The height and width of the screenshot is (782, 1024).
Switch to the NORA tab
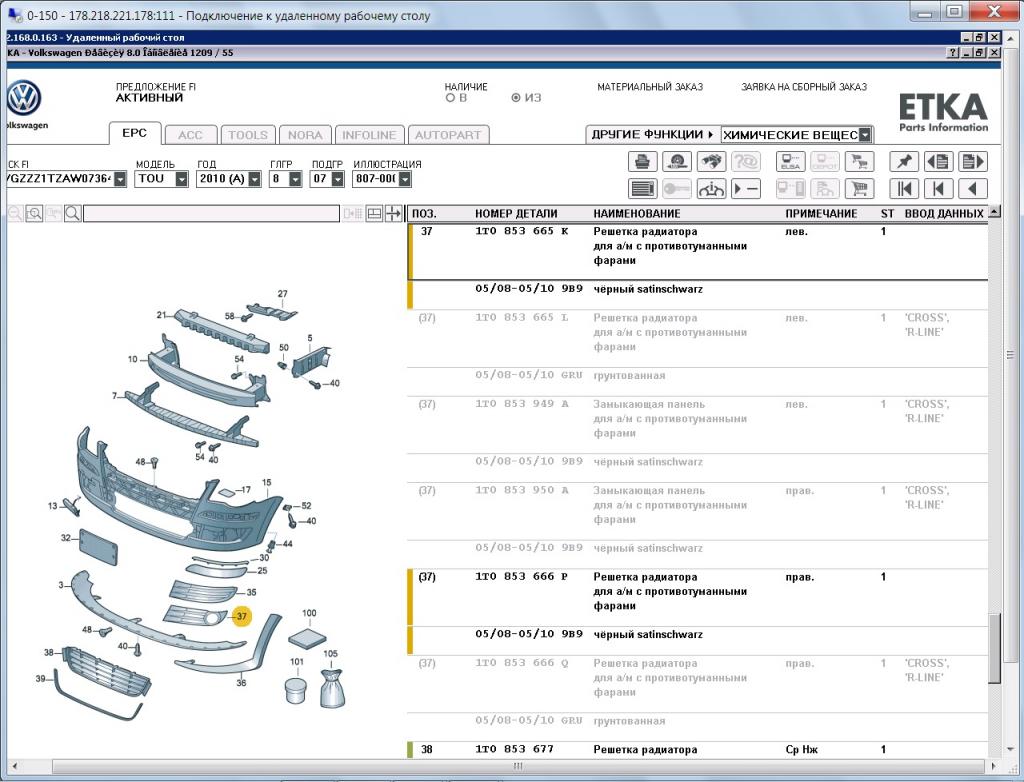coord(305,135)
